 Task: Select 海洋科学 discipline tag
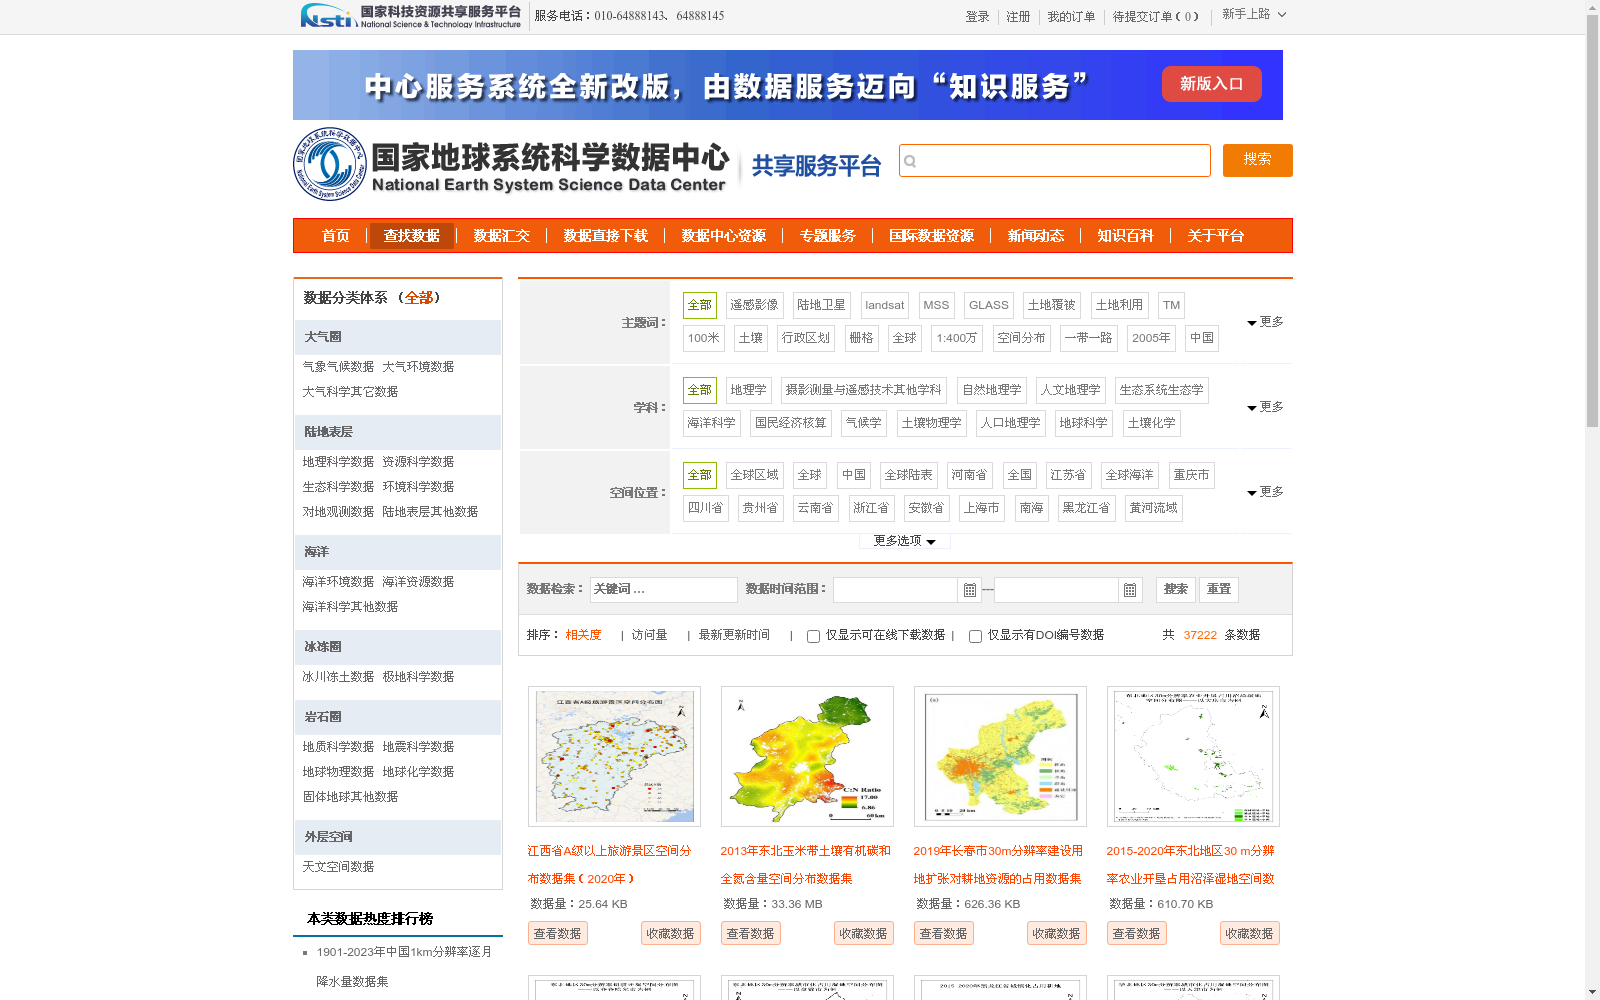coord(711,423)
